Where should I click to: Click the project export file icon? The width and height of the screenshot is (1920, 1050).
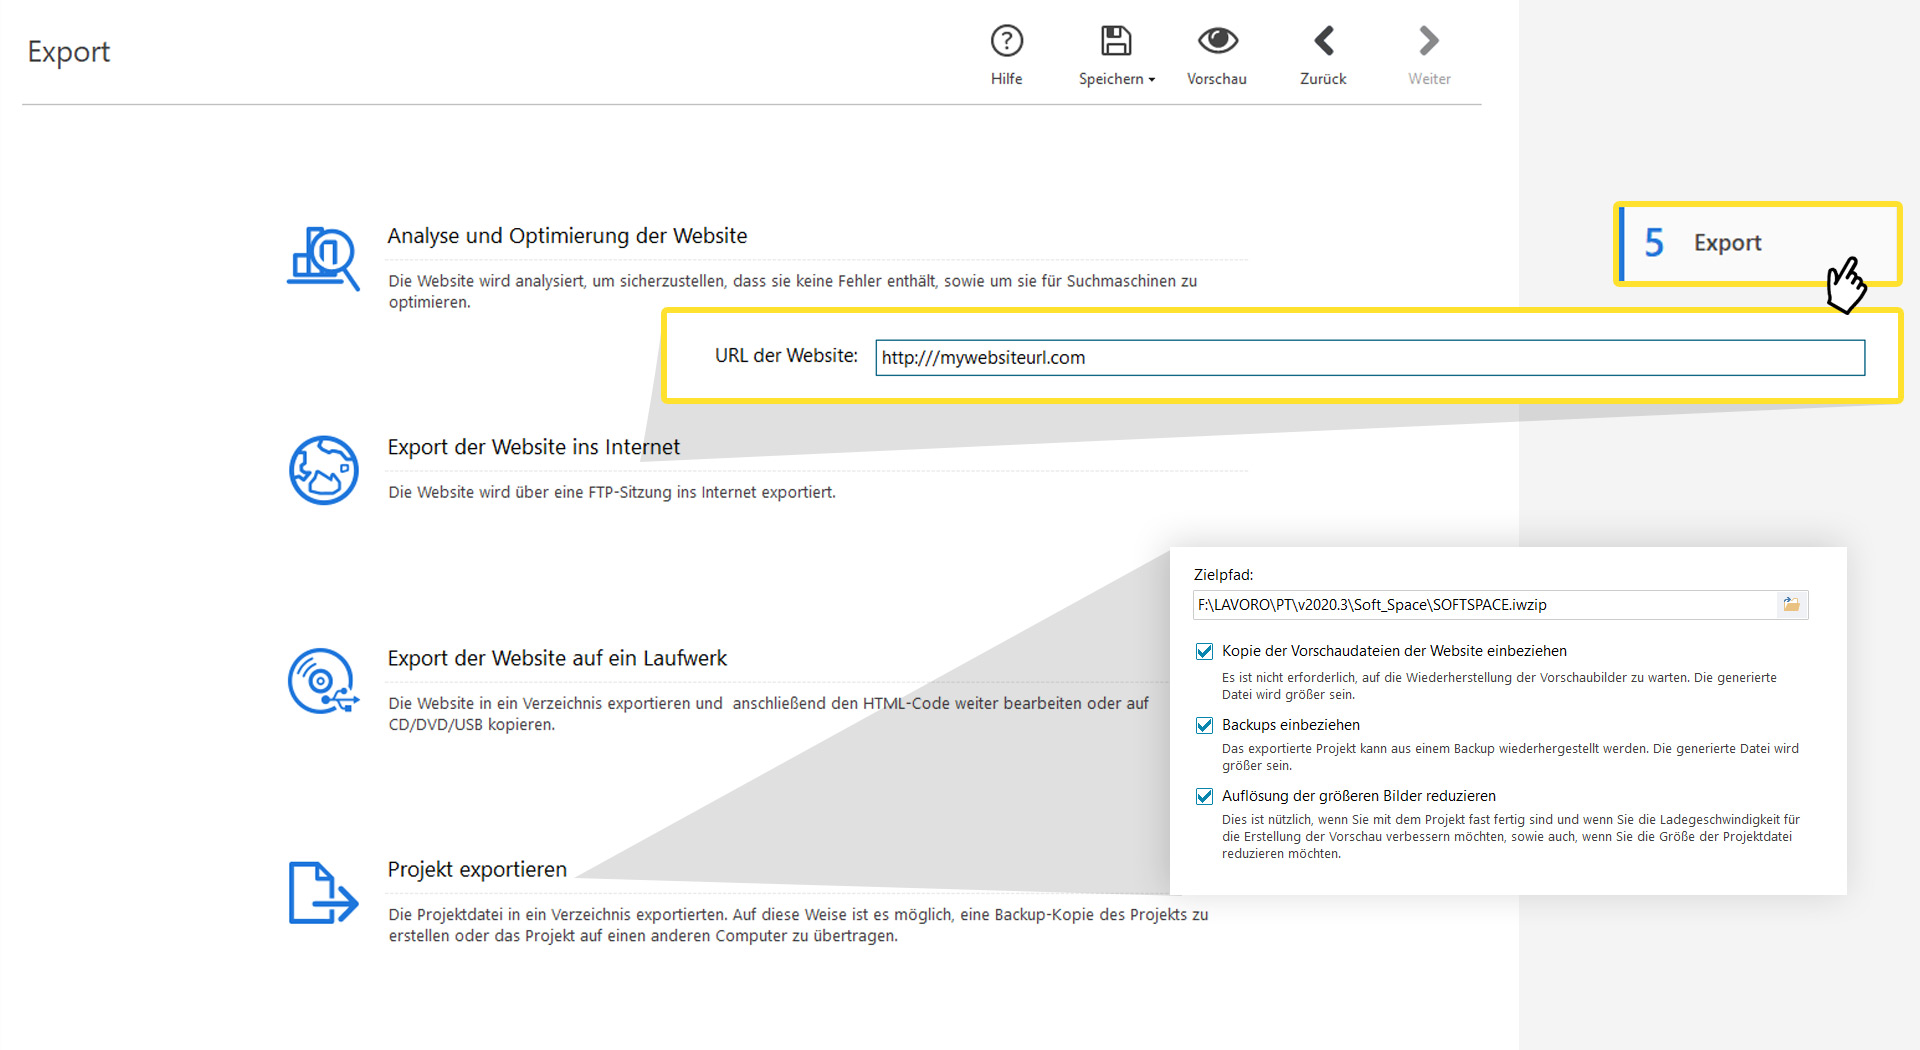coord(323,892)
